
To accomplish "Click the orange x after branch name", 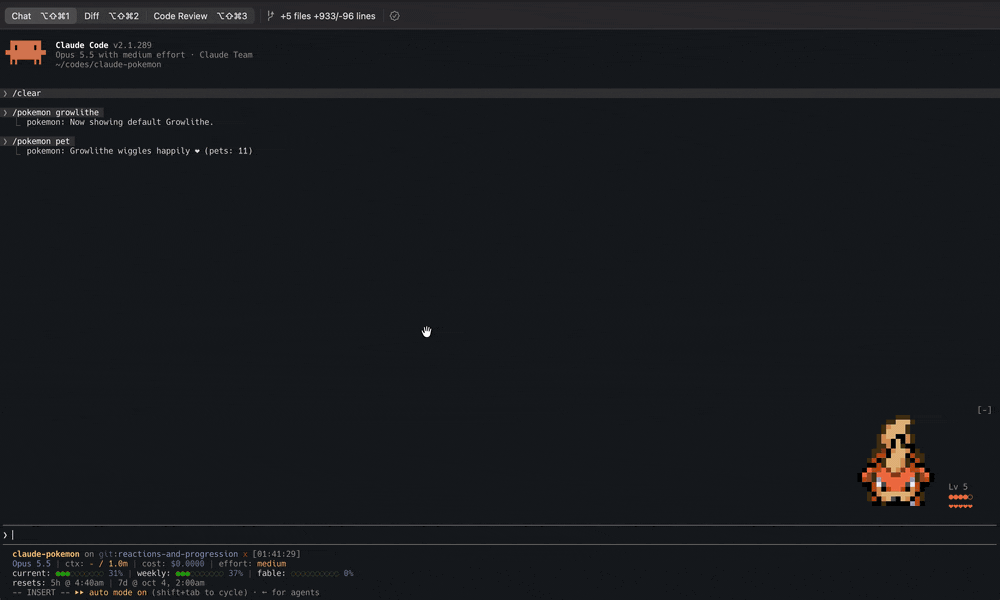I will pyautogui.click(x=245, y=554).
